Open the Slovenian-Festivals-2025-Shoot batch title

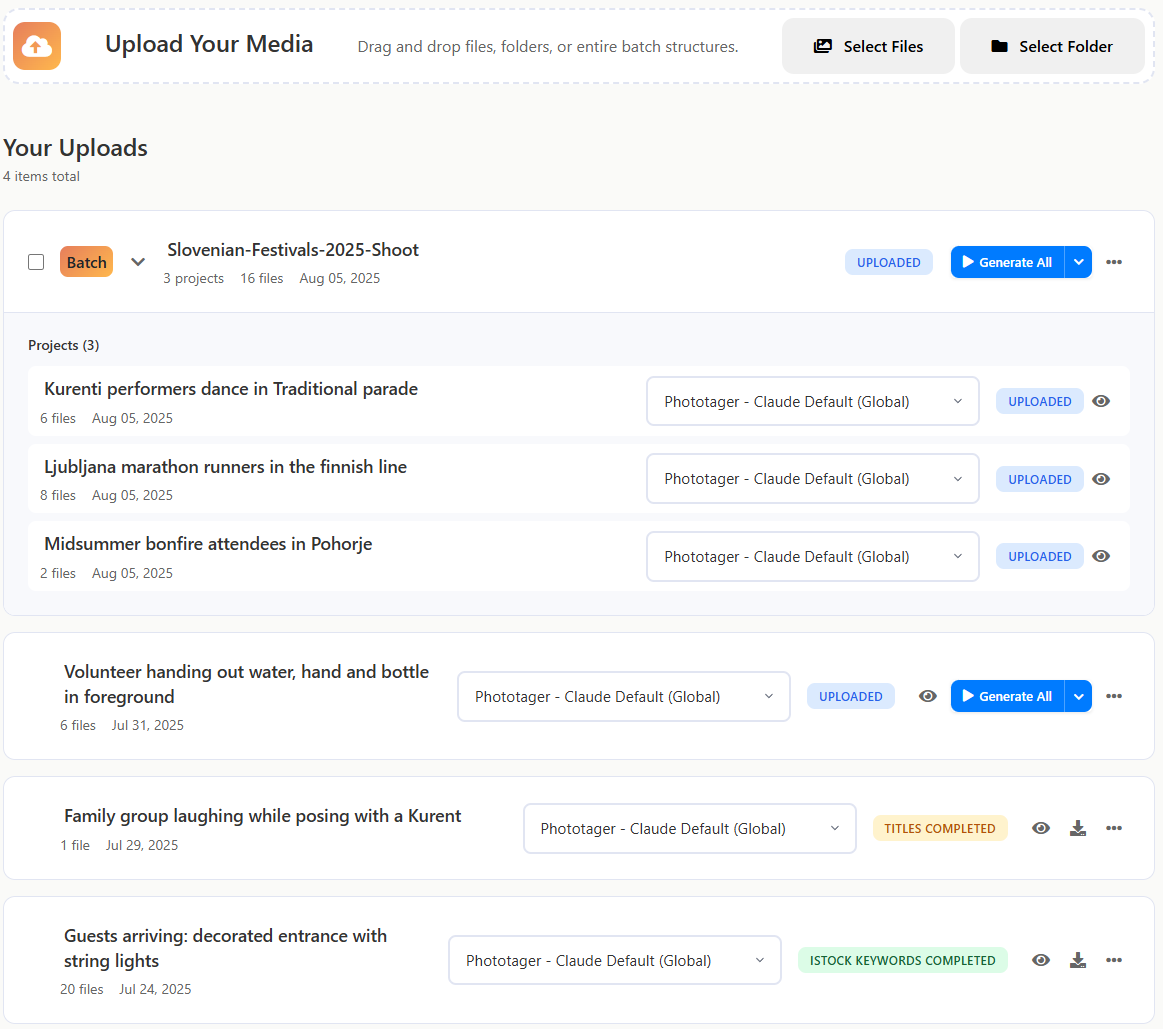point(293,250)
